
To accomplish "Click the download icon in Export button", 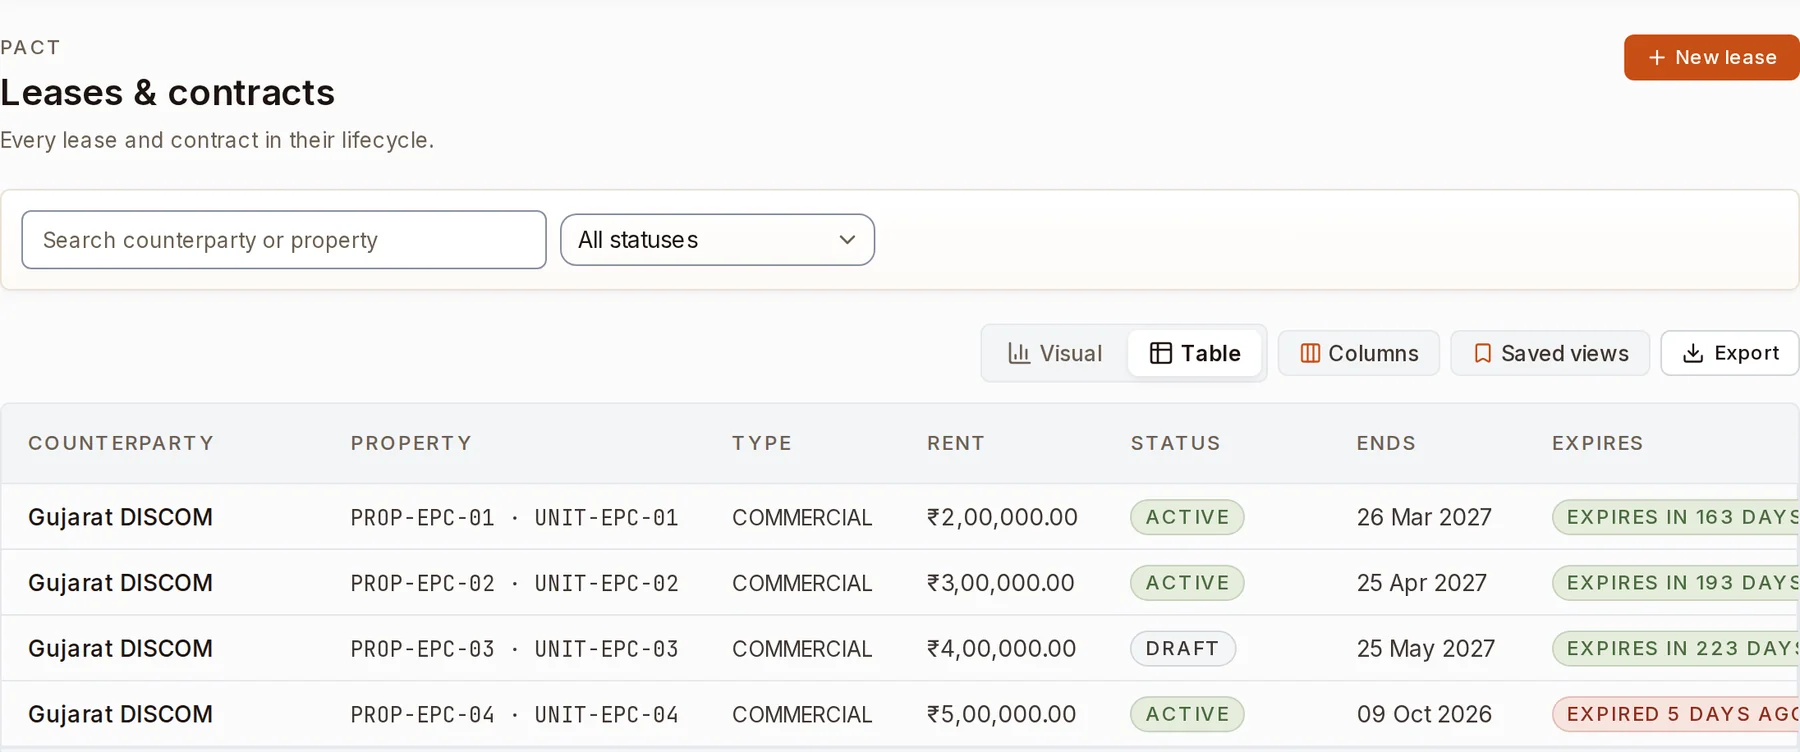I will point(1693,353).
